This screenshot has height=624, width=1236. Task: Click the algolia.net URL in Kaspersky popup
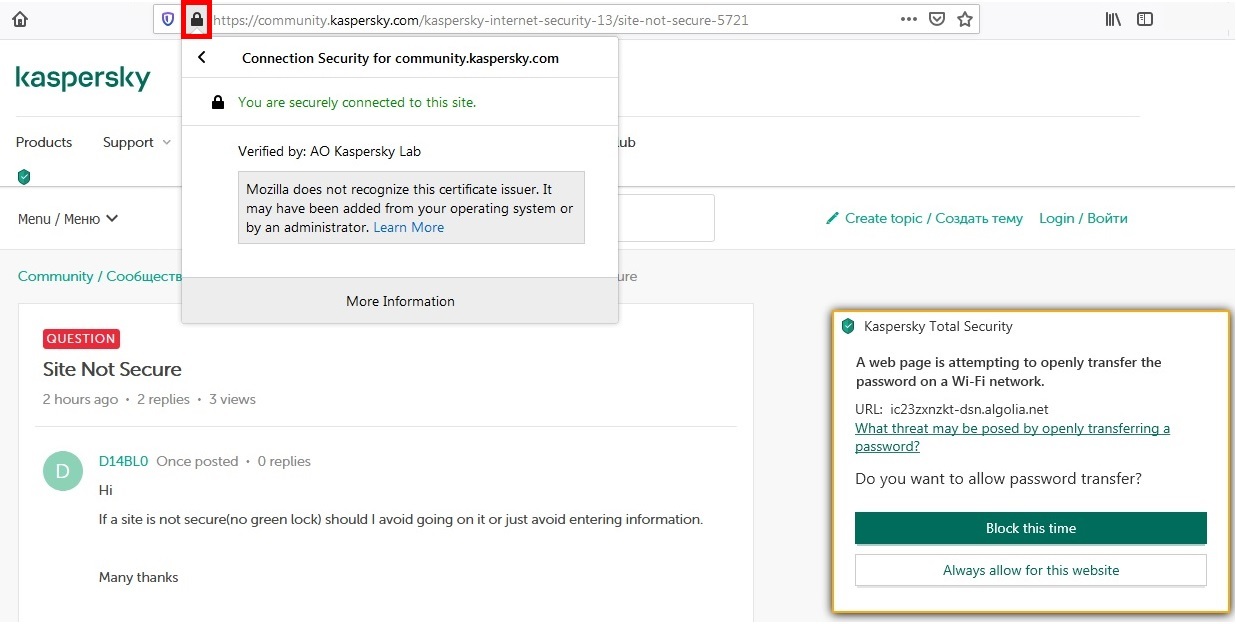point(969,409)
